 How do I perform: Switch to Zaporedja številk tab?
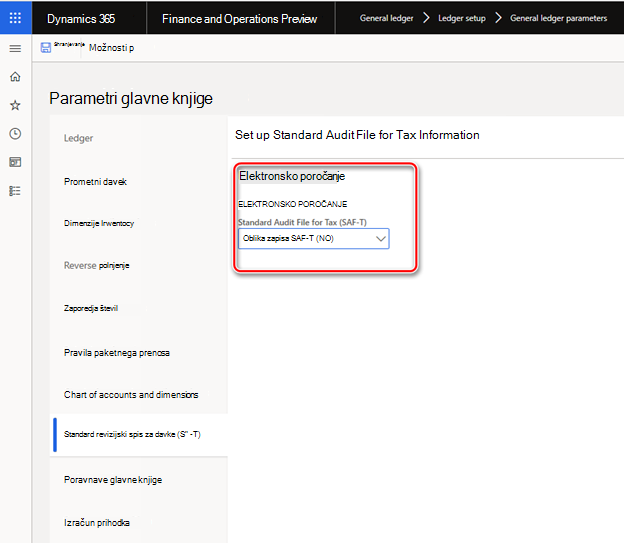(91, 309)
